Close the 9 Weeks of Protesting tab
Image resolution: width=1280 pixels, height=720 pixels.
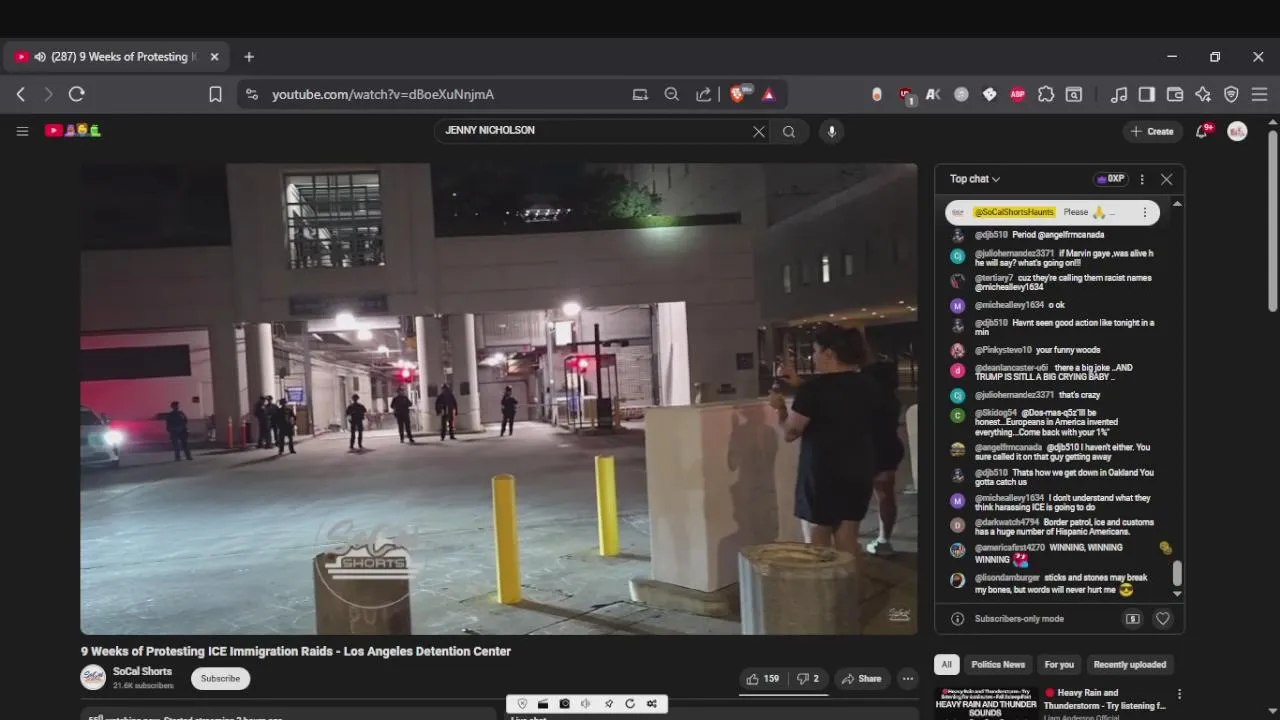point(214,57)
